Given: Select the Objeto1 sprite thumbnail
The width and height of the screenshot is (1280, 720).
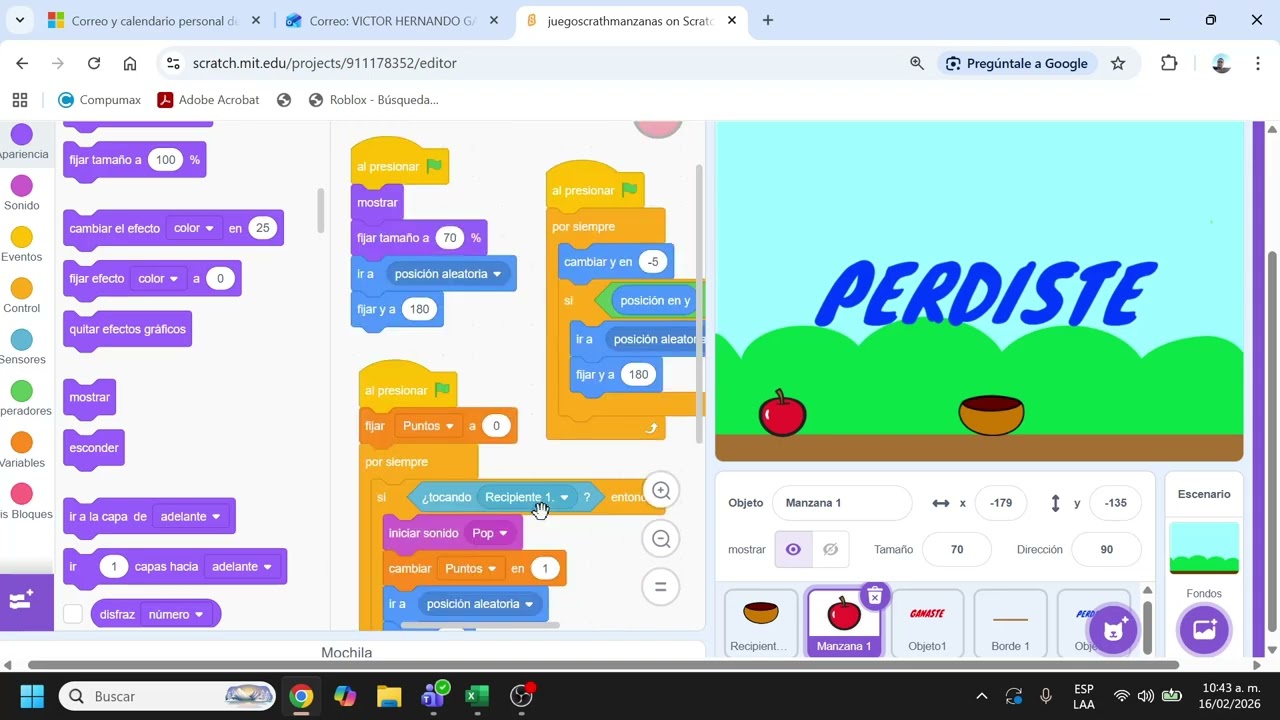Looking at the screenshot, I should point(927,623).
